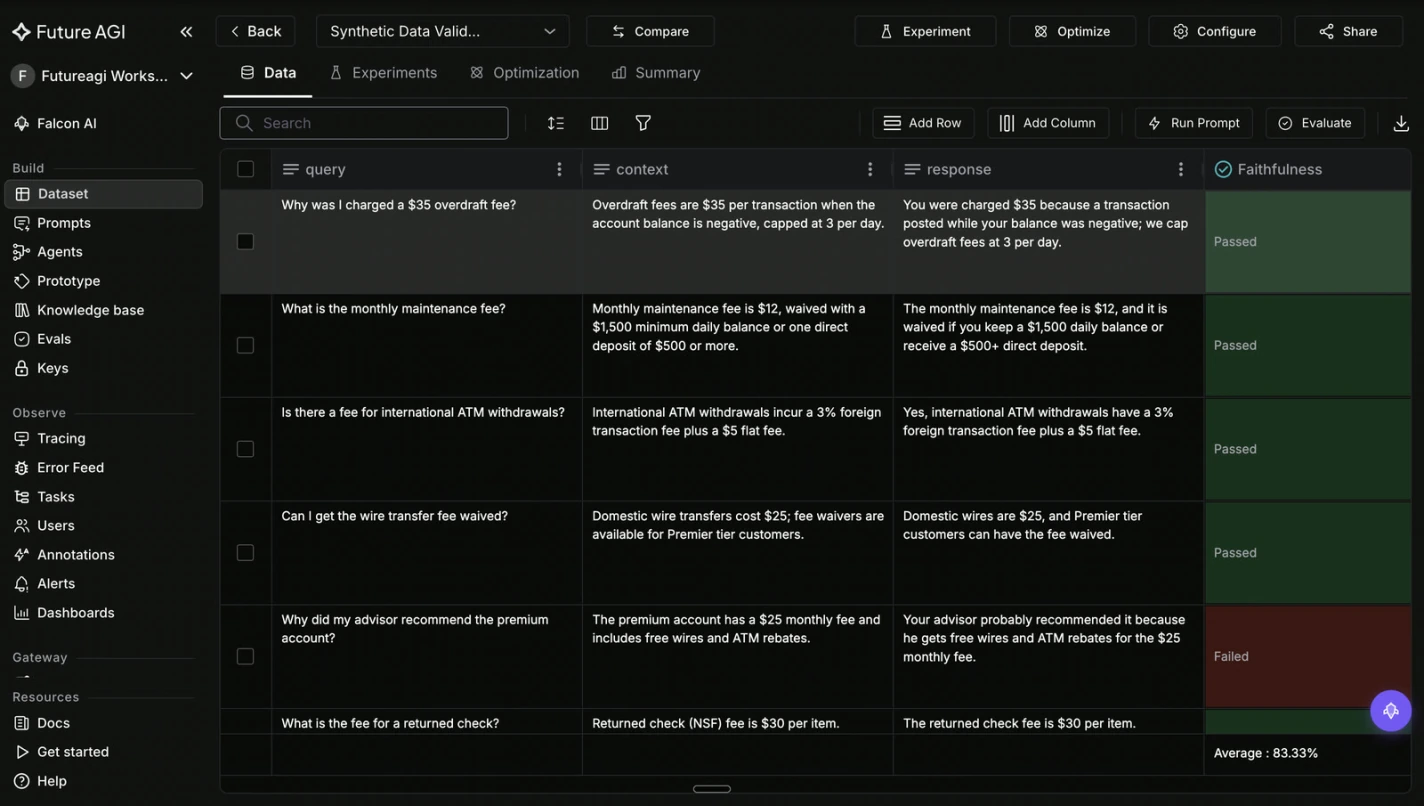Click the Optimize button
Image resolution: width=1424 pixels, height=806 pixels.
pos(1072,31)
